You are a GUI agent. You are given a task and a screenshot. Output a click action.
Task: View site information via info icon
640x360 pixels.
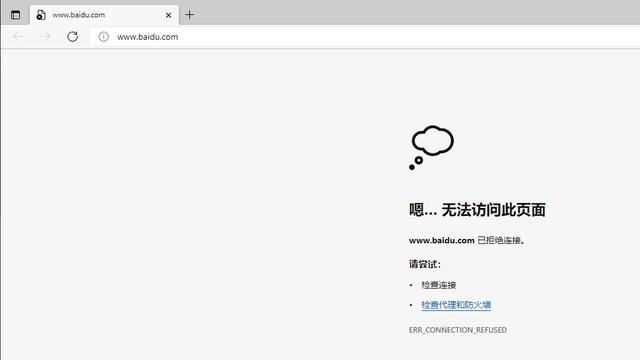[x=104, y=37]
